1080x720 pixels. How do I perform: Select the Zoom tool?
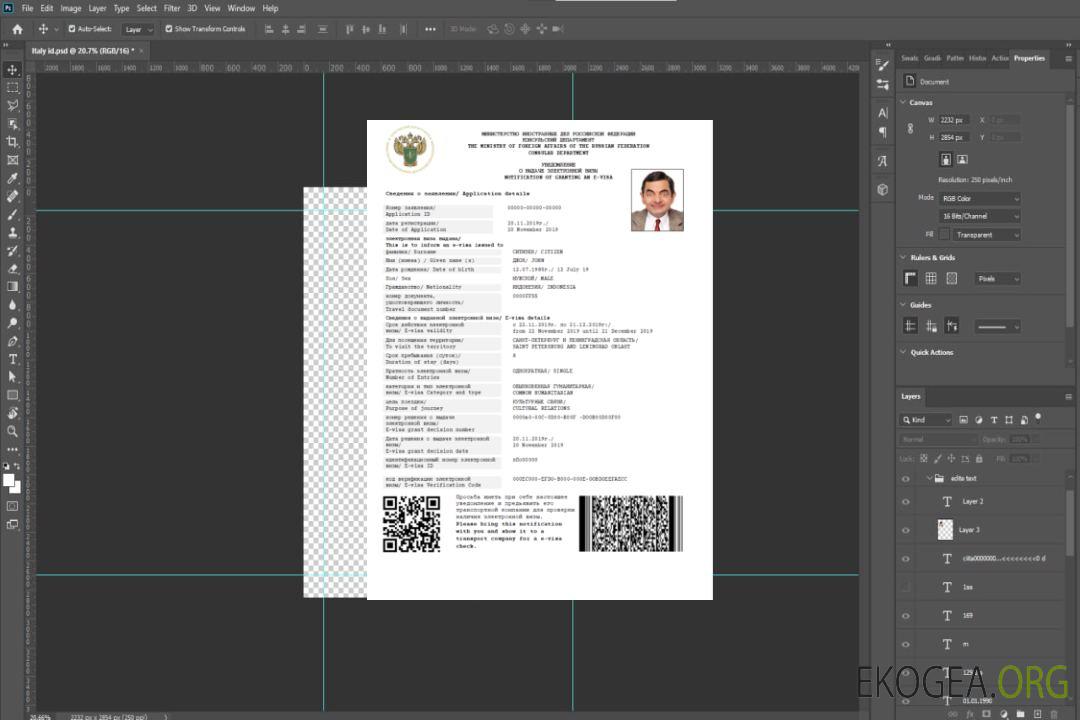[12, 431]
